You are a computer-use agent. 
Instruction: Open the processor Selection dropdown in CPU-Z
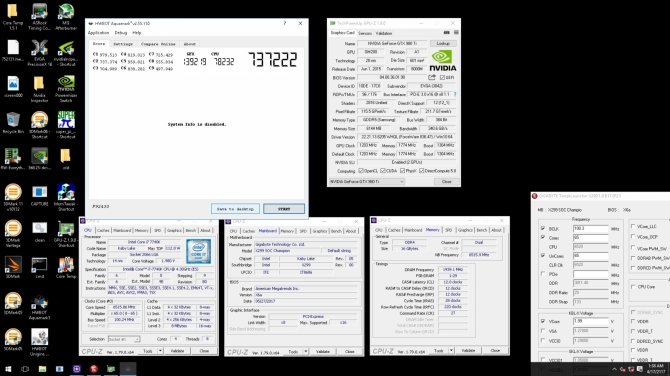[x=123, y=339]
